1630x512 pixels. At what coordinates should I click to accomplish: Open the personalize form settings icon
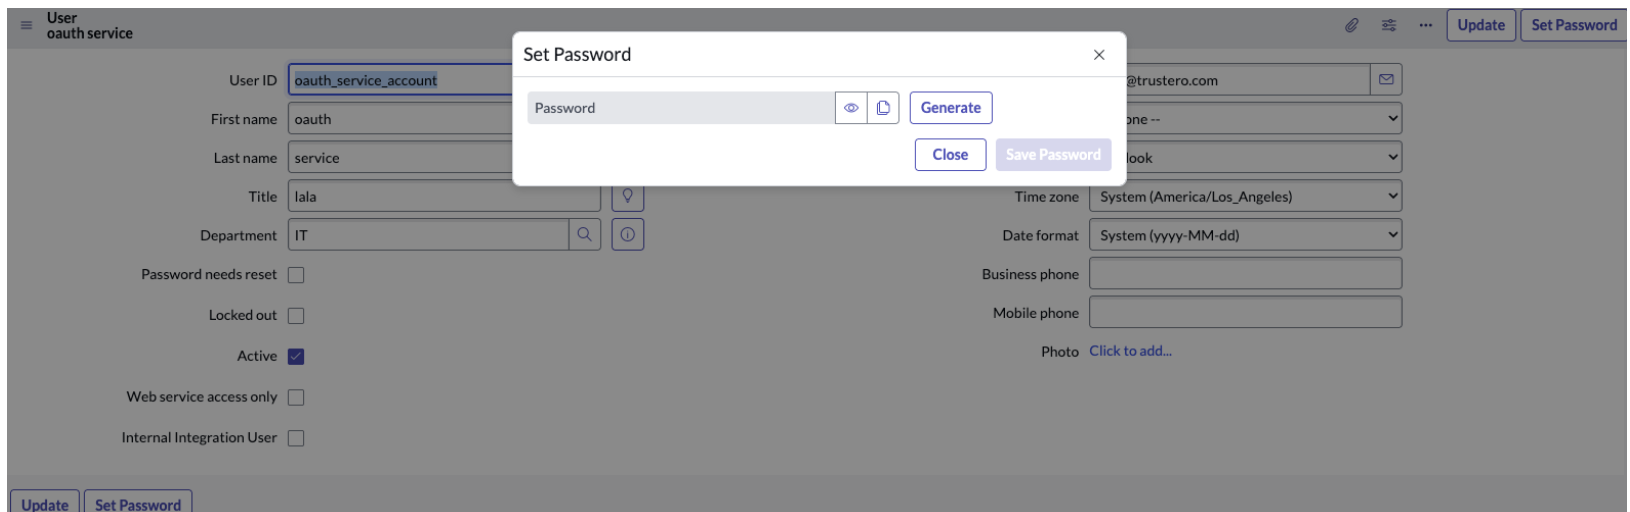pyautogui.click(x=1389, y=25)
